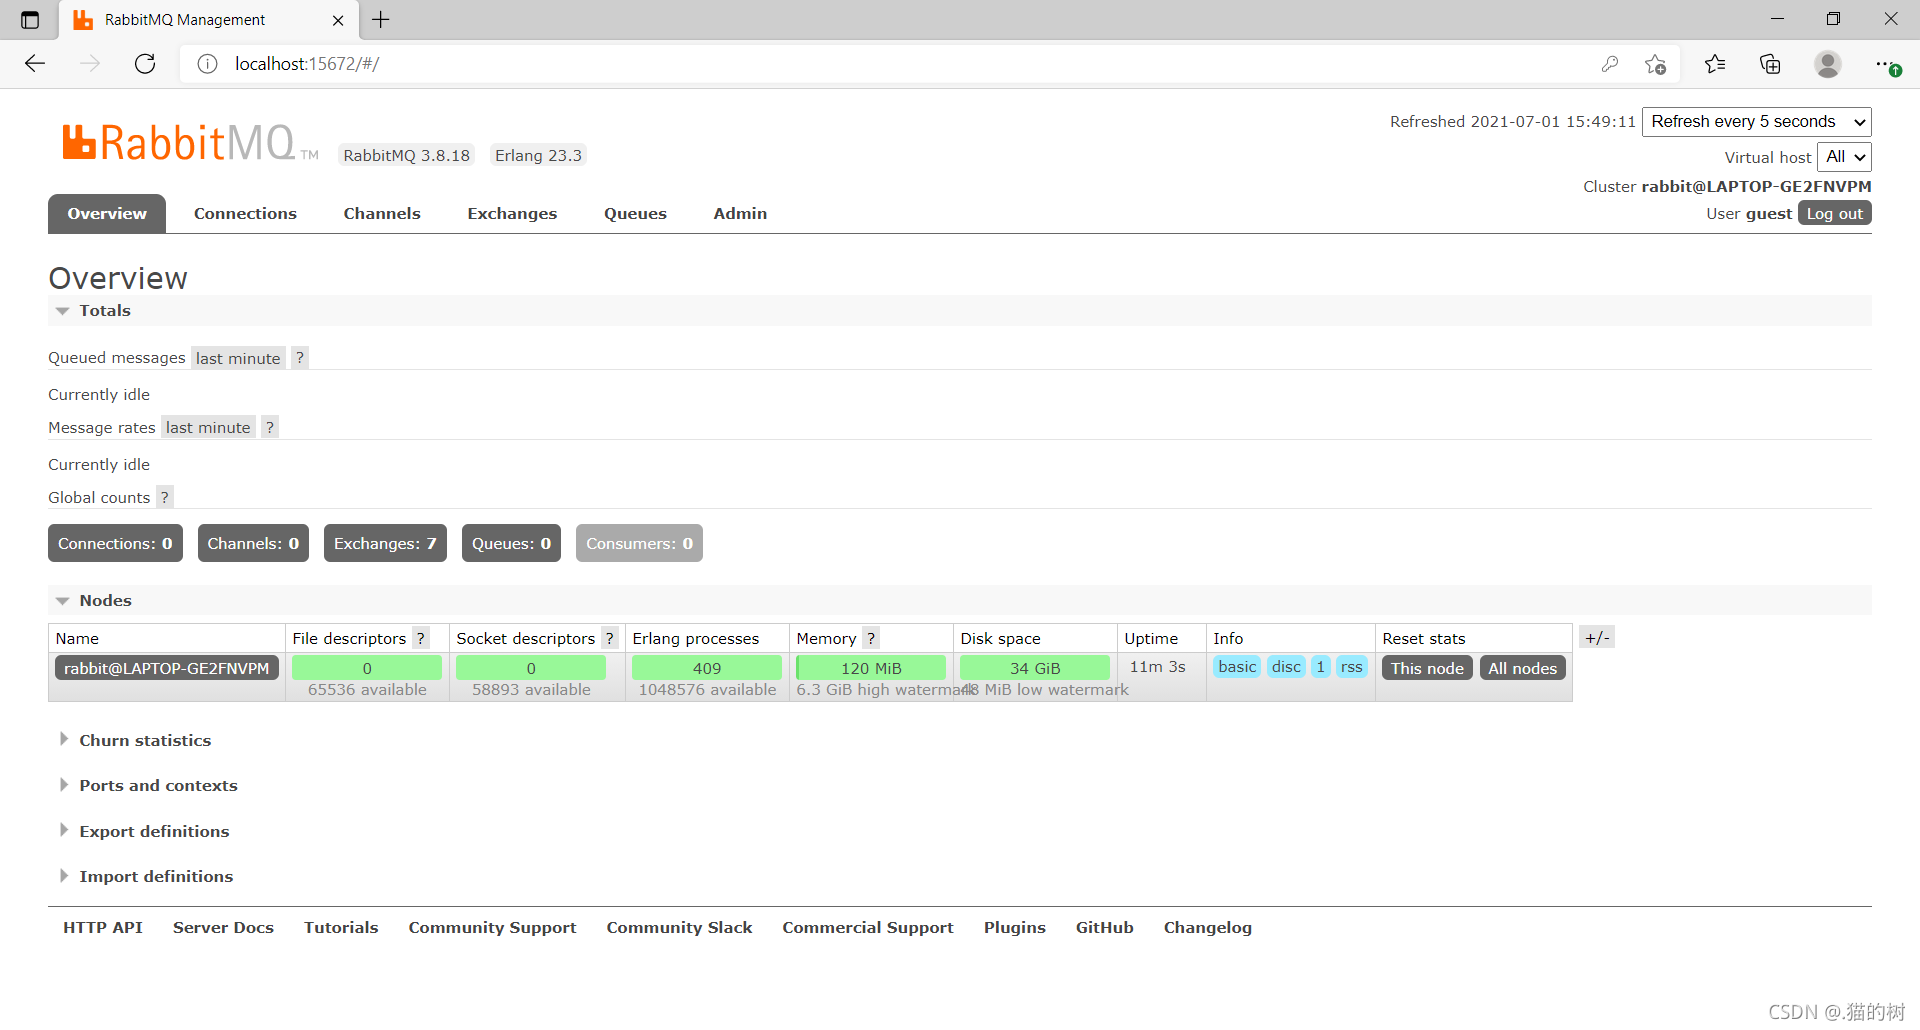This screenshot has width=1920, height=1030.
Task: Click the basic info tag
Action: coord(1237,667)
